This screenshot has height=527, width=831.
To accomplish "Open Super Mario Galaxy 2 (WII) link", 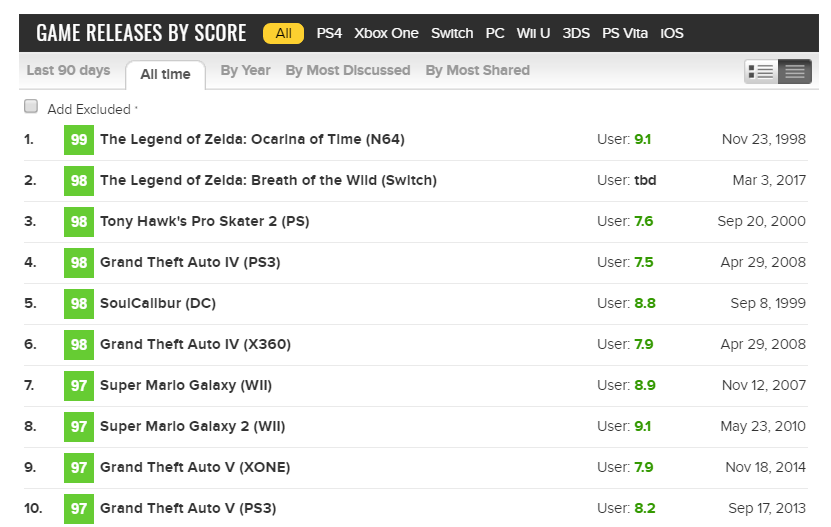I will 192,426.
